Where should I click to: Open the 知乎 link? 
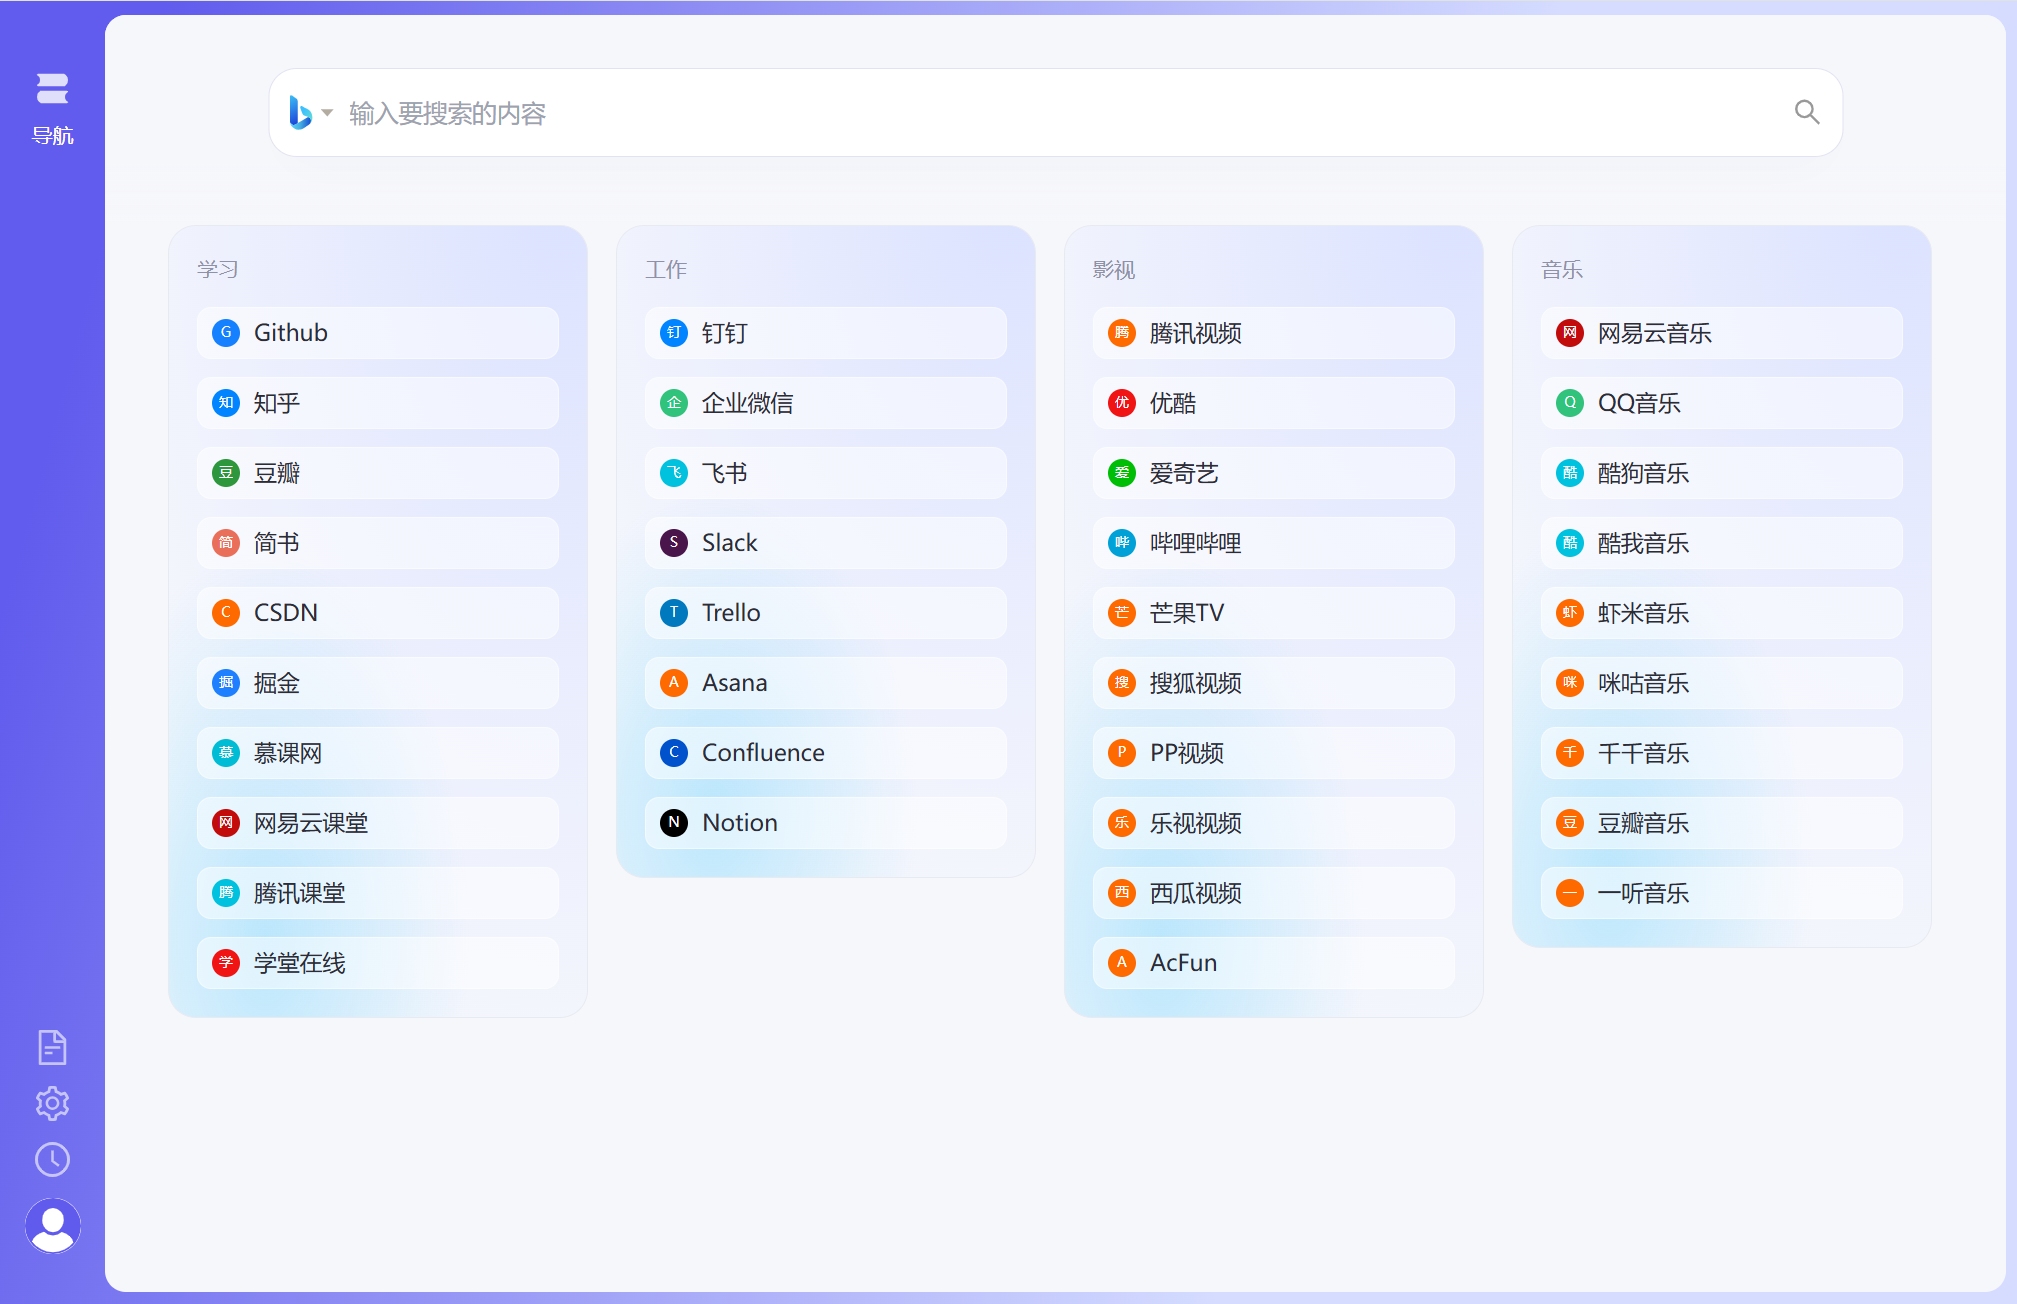point(378,403)
